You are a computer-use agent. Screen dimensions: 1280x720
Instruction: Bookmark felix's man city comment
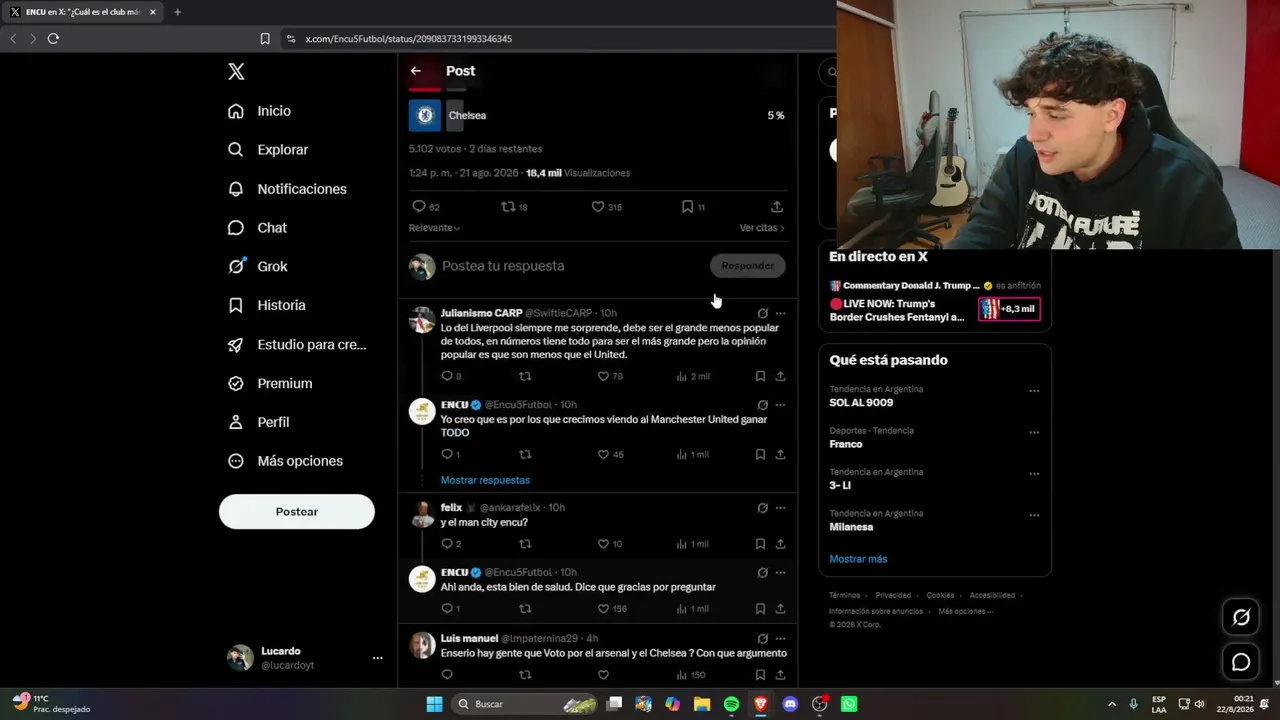760,544
